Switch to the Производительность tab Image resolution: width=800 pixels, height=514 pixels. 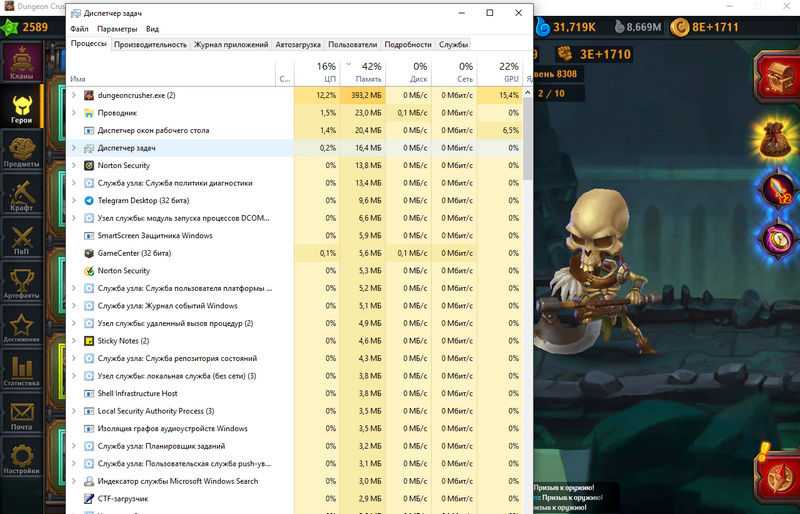[150, 44]
